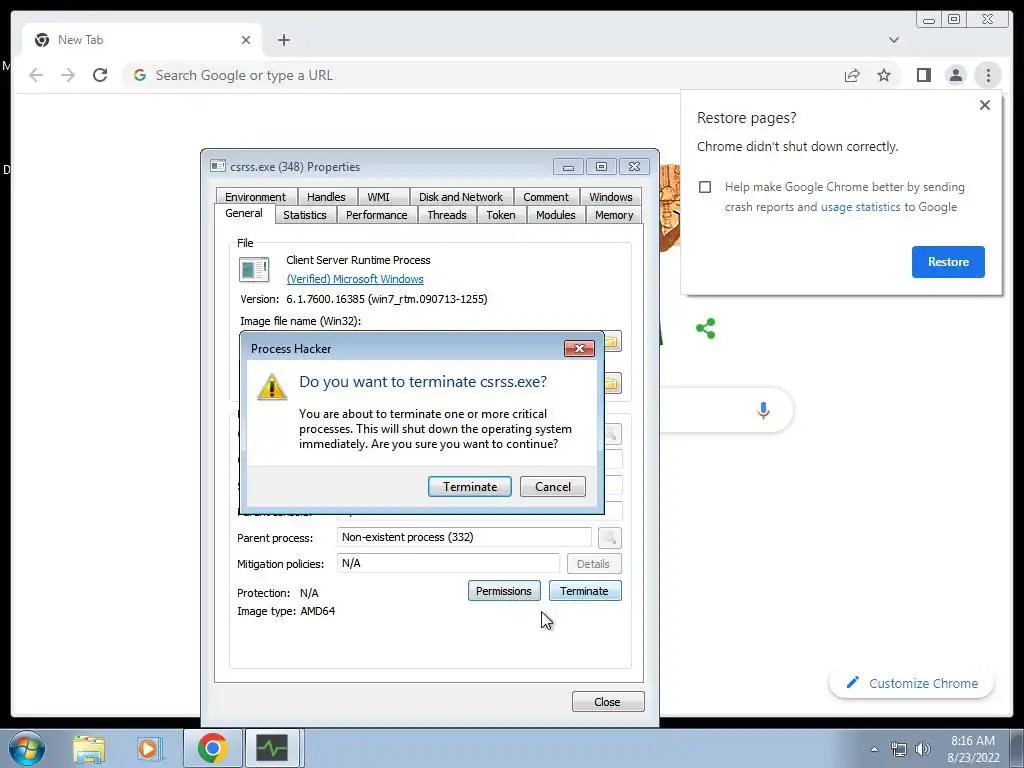Click the Permissions button
This screenshot has height=768, width=1024.
point(504,591)
